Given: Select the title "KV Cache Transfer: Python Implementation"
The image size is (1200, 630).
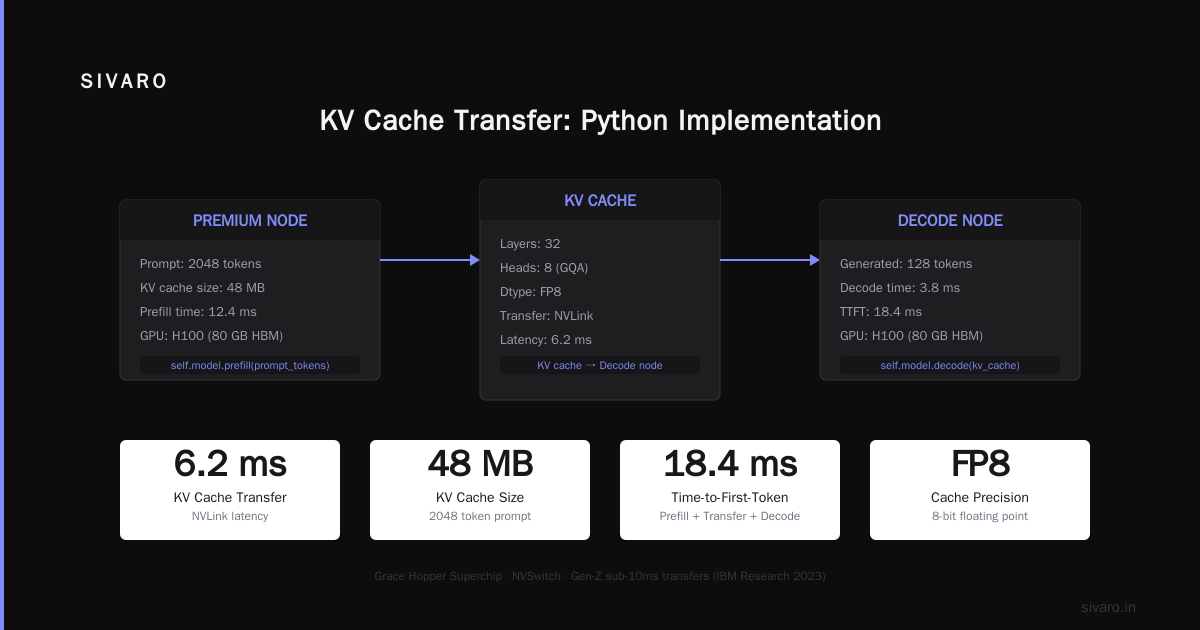Looking at the screenshot, I should (x=600, y=121).
